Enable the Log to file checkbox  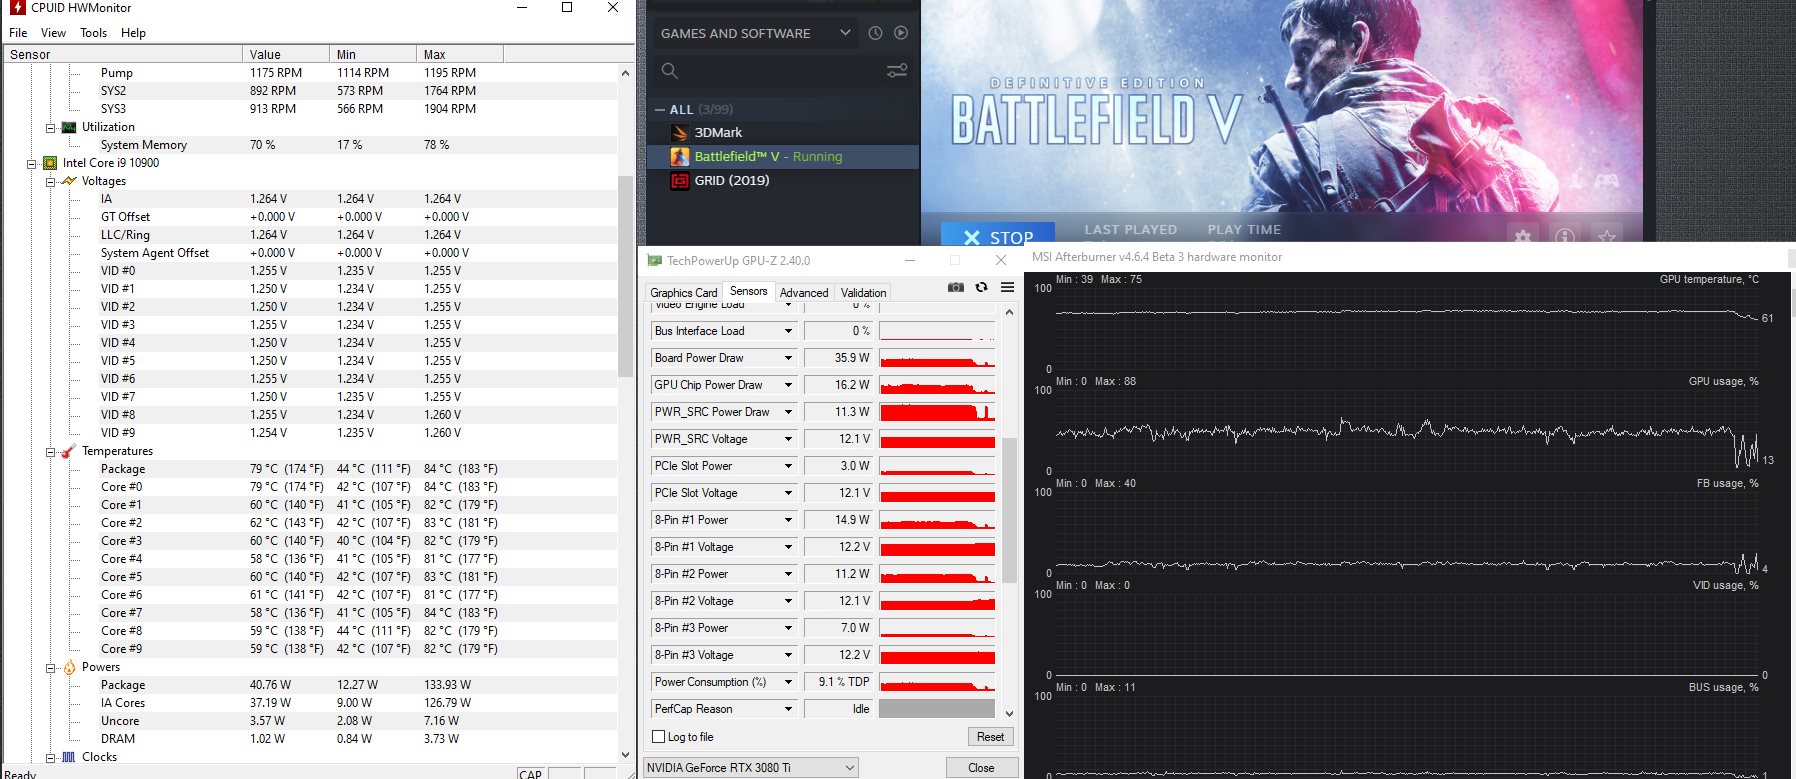pos(658,737)
